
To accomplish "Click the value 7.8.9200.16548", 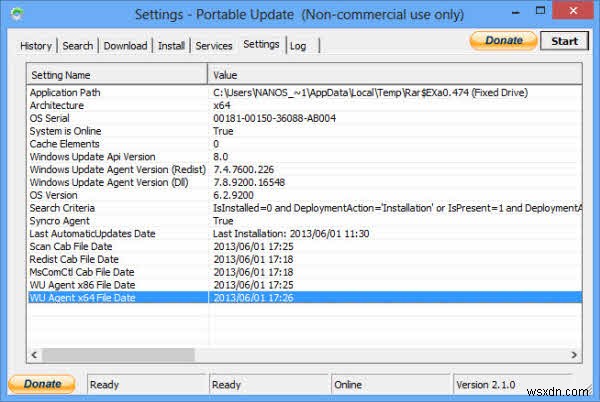I will [249, 182].
